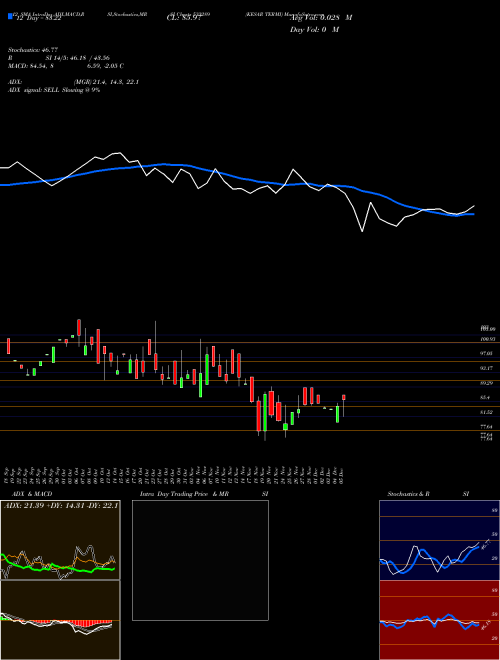
Task: Click the tallest red candlestick near chart top
Action: pyautogui.click(x=79, y=327)
